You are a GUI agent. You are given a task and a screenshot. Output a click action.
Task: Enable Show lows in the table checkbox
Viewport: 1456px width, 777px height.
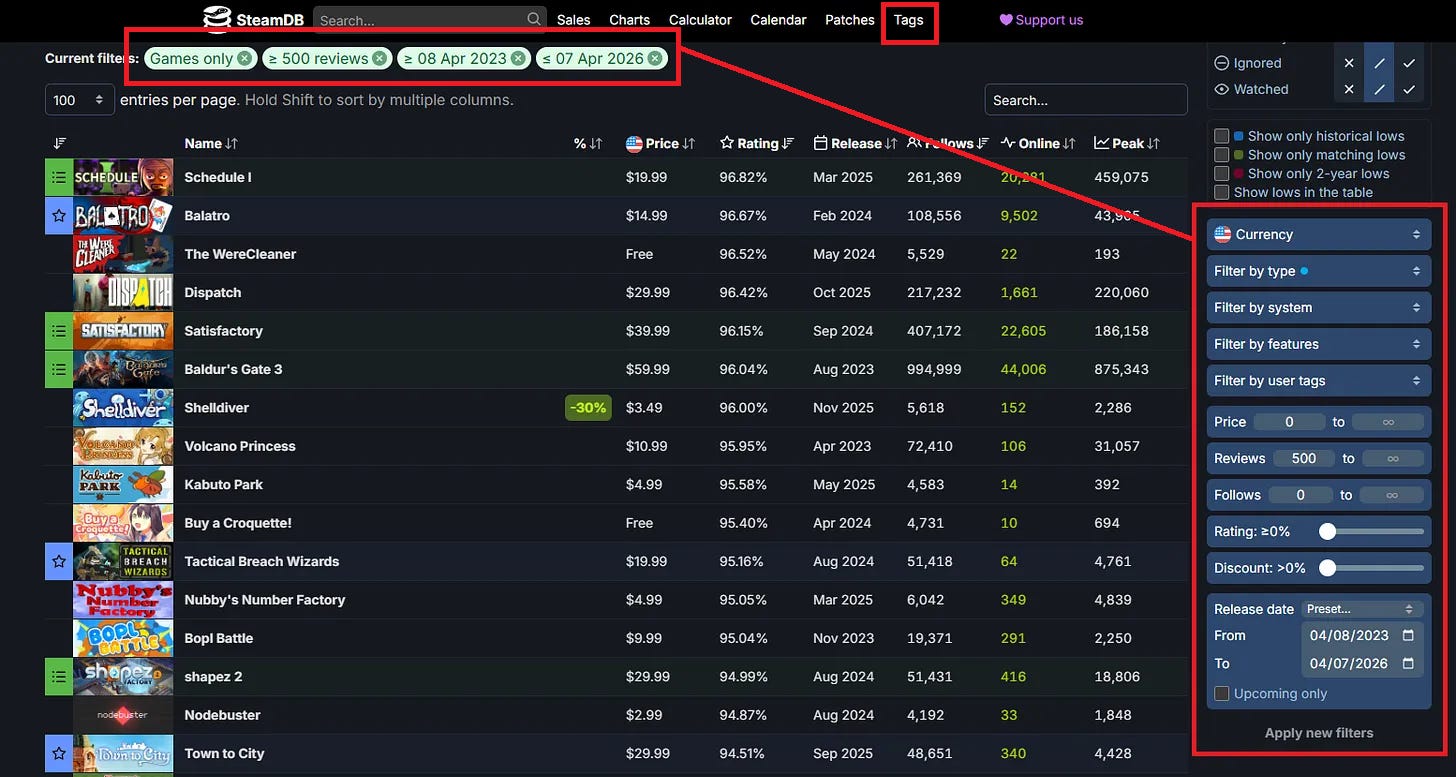click(1221, 192)
